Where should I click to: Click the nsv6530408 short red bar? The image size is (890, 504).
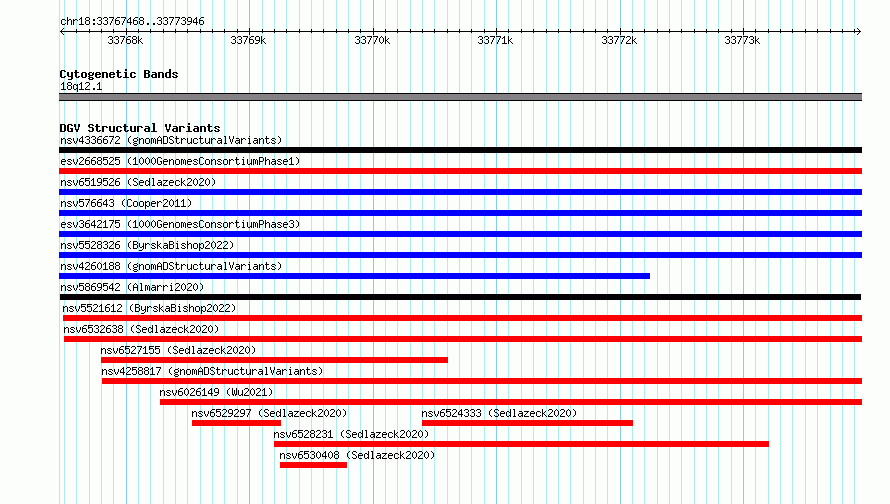click(x=313, y=465)
